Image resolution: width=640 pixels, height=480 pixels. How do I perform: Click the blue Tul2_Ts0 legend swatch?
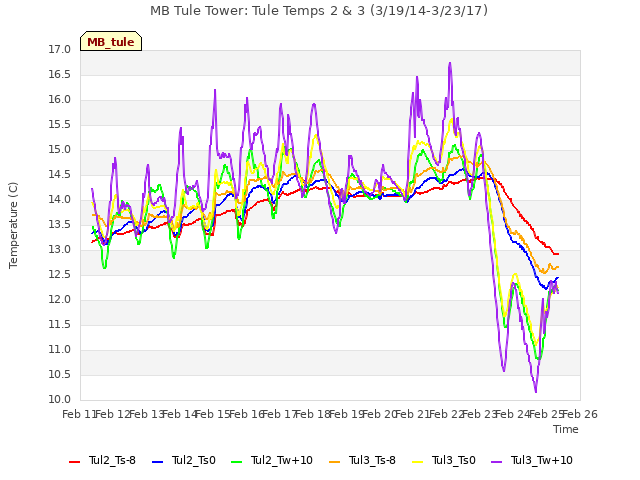pos(158,462)
